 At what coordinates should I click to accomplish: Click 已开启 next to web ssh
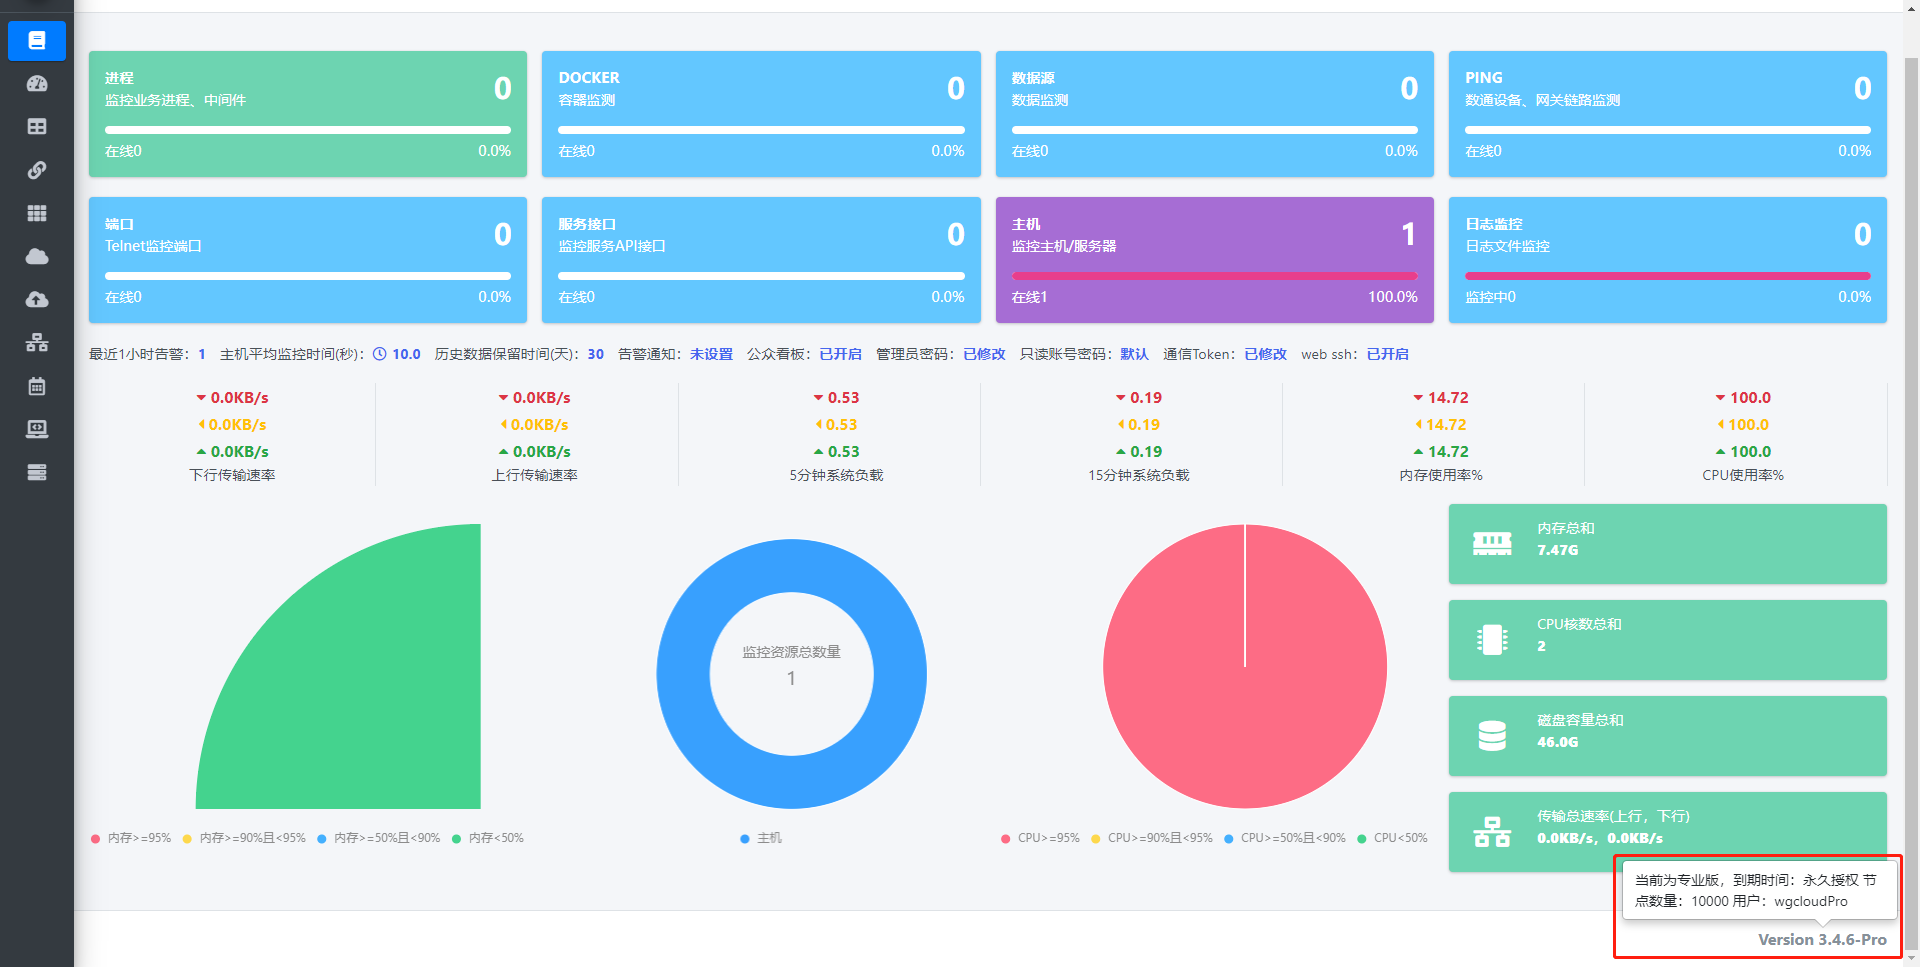(x=1387, y=354)
